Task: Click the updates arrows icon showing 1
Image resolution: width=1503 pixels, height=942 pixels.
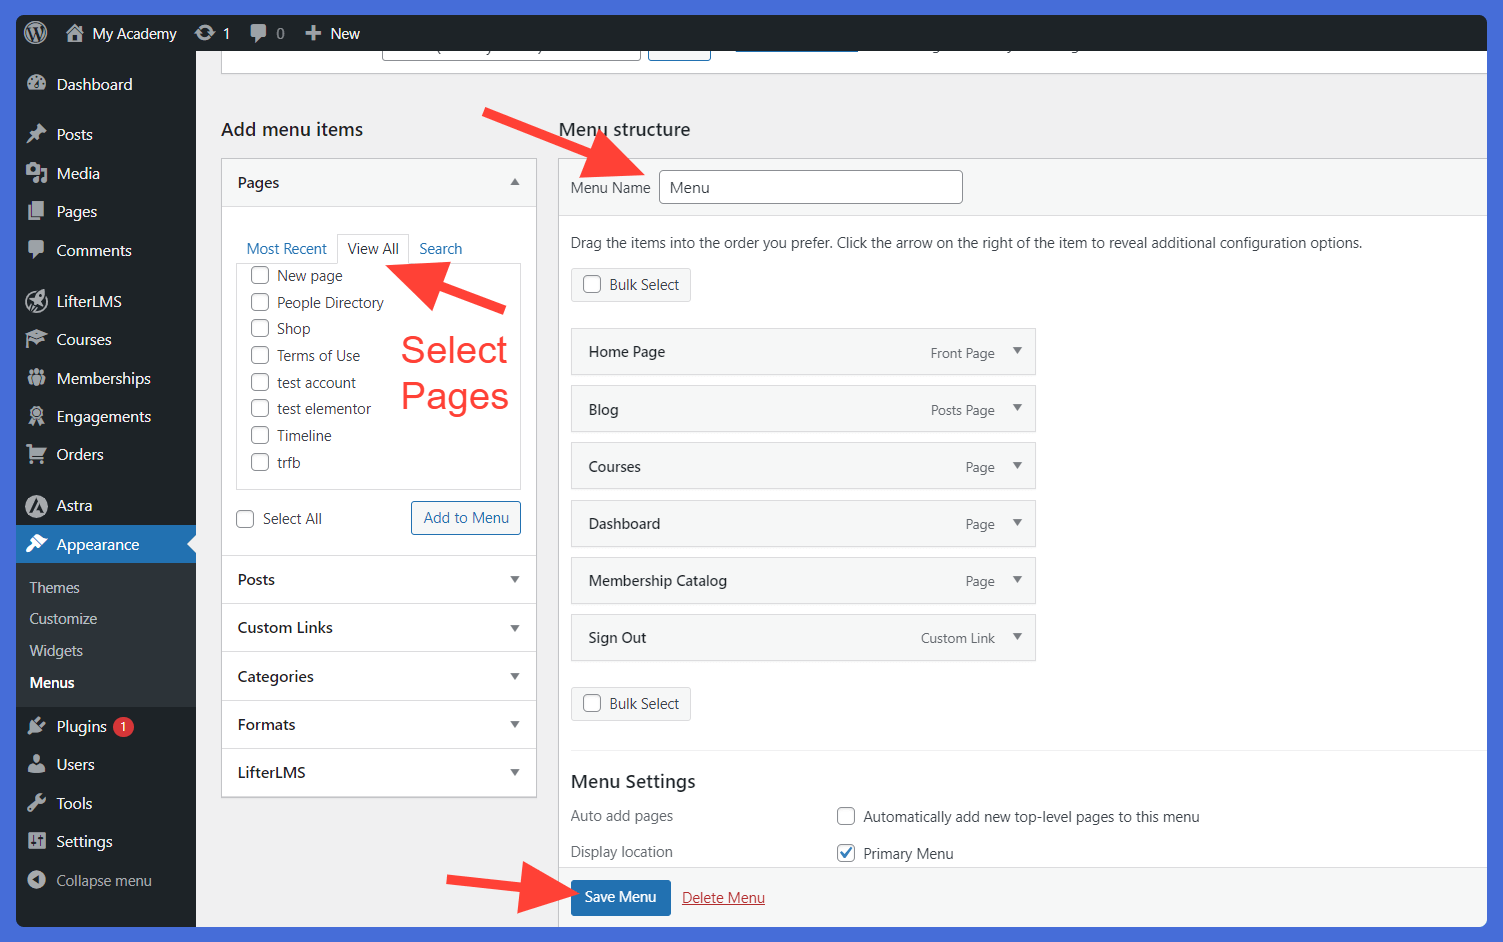Action: pyautogui.click(x=204, y=32)
